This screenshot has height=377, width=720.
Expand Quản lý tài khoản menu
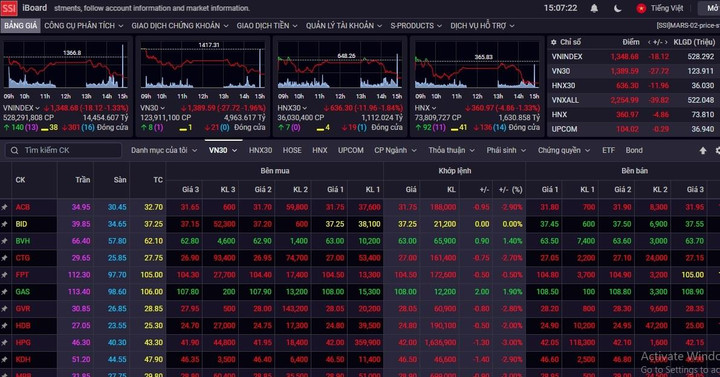(x=344, y=26)
